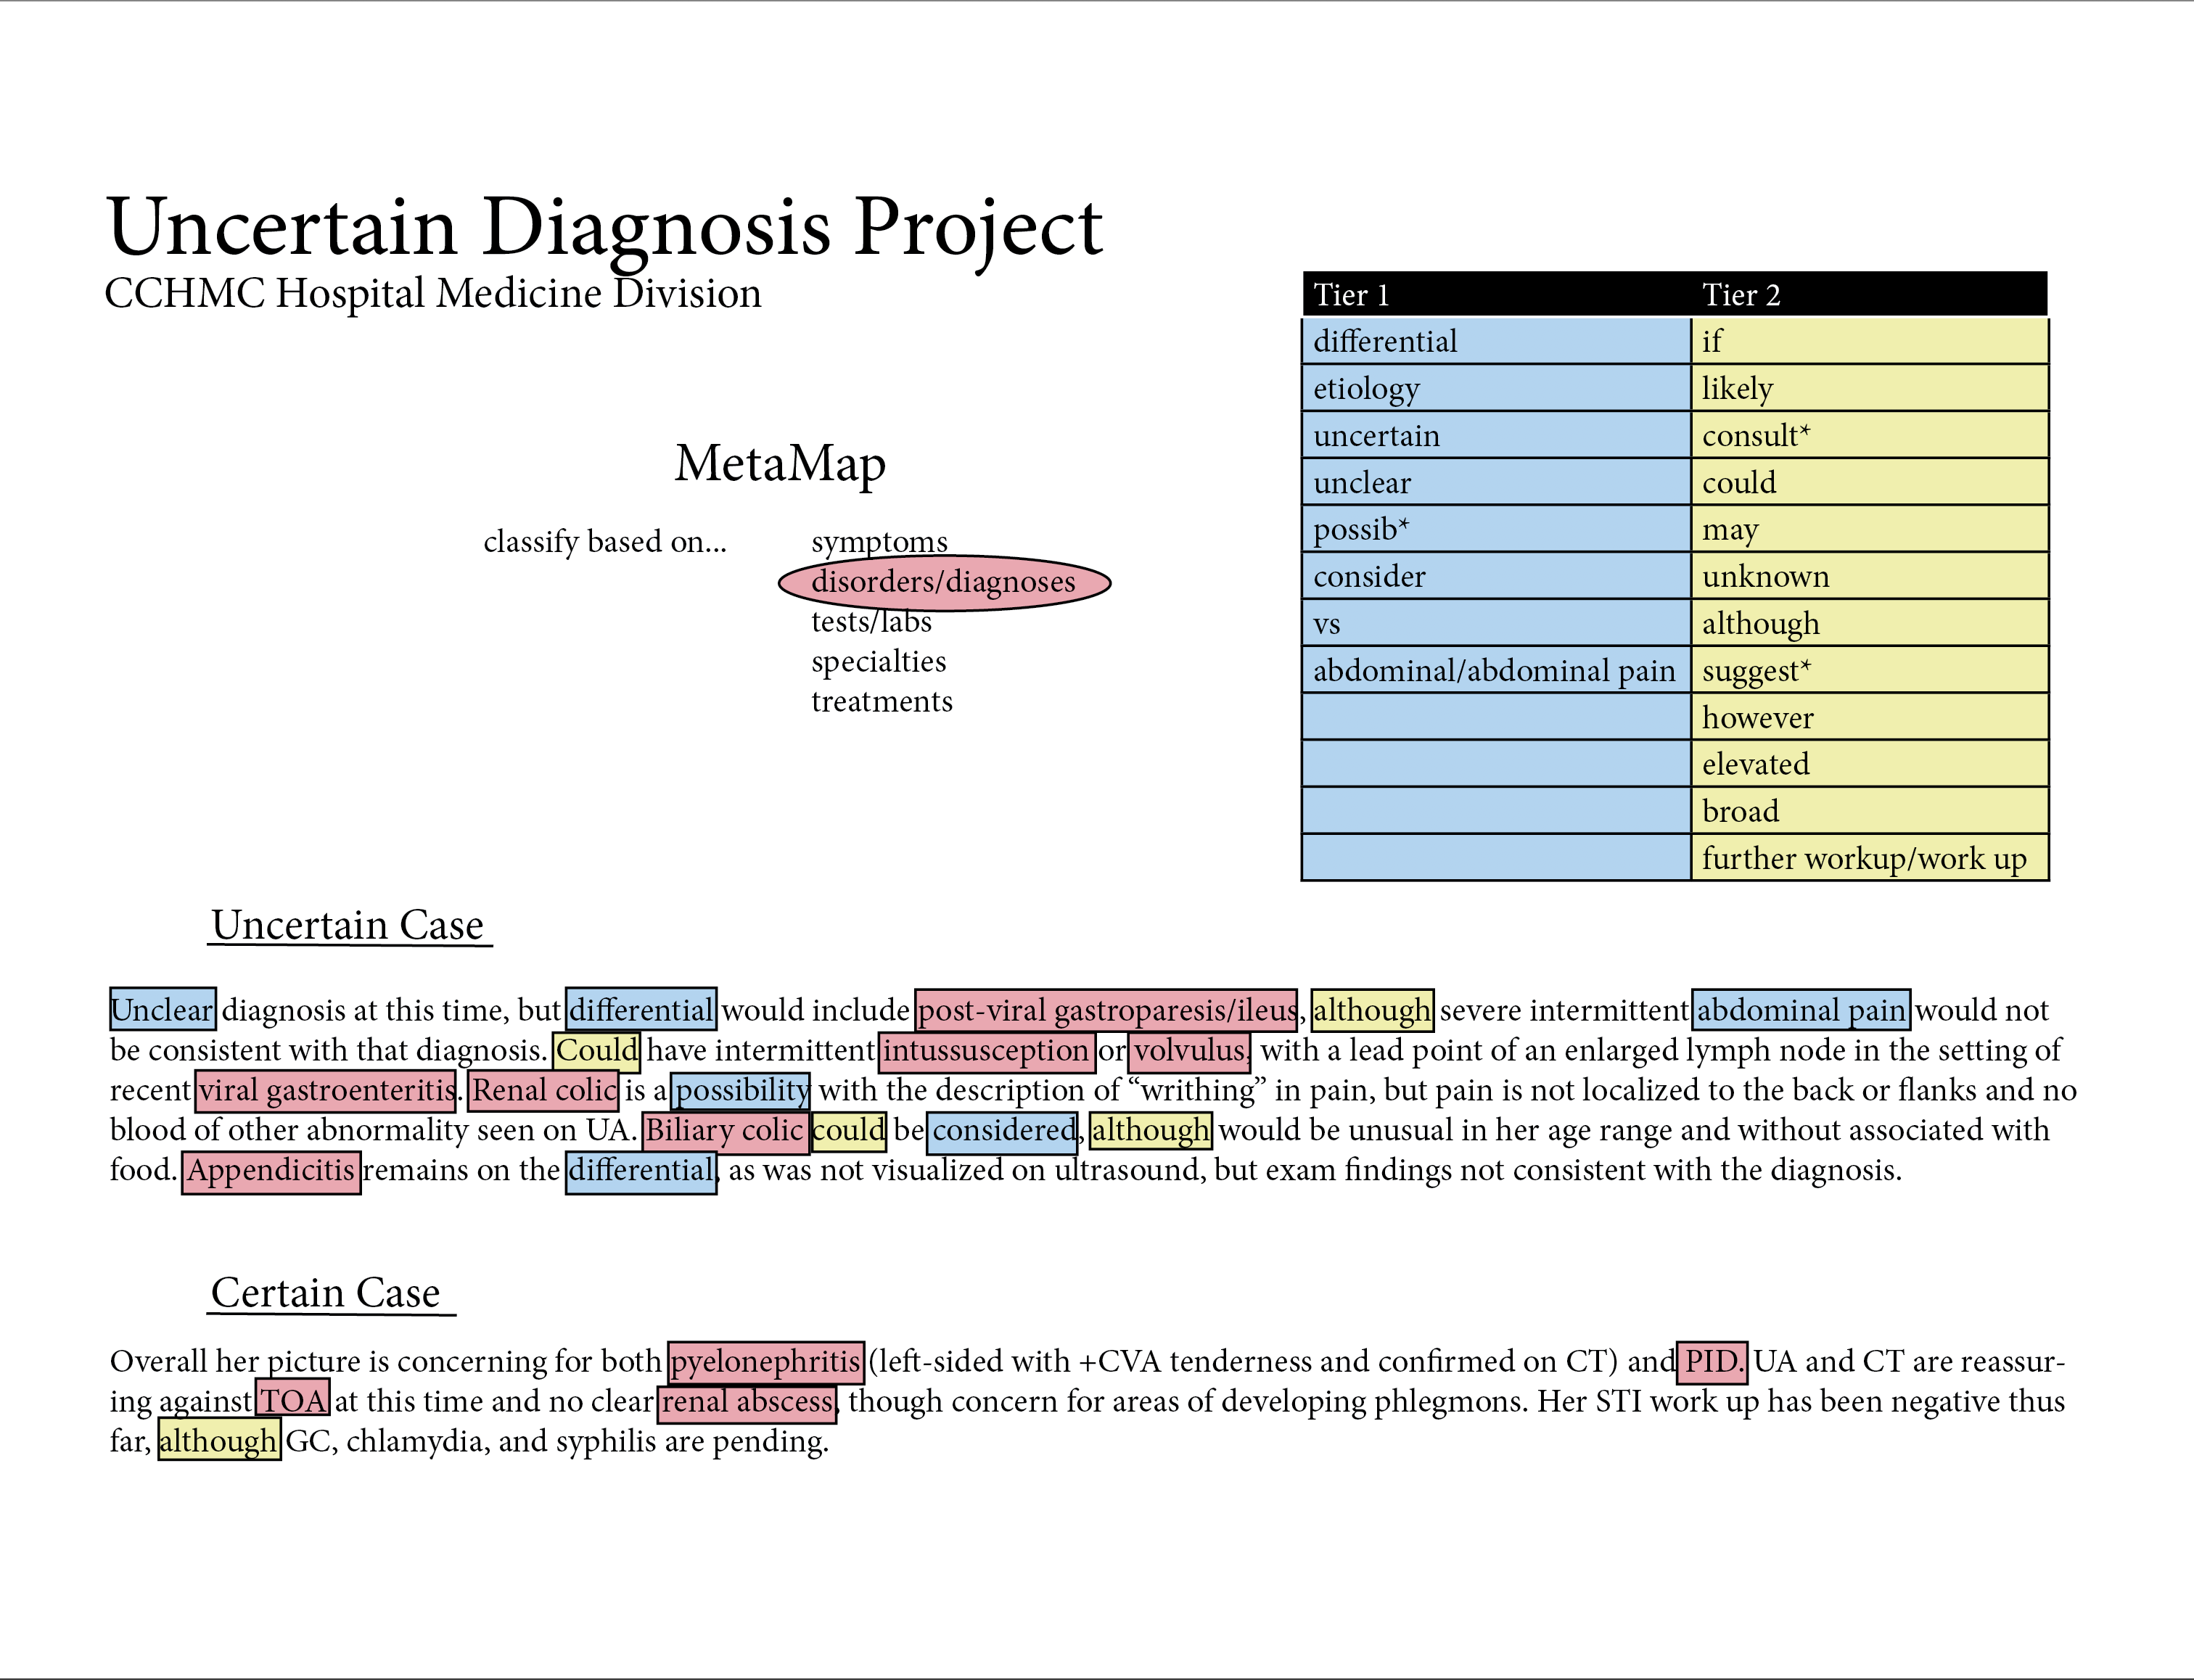The image size is (2194, 1680).
Task: Click the 'elevated' Tier 2 cell
Action: point(1870,764)
